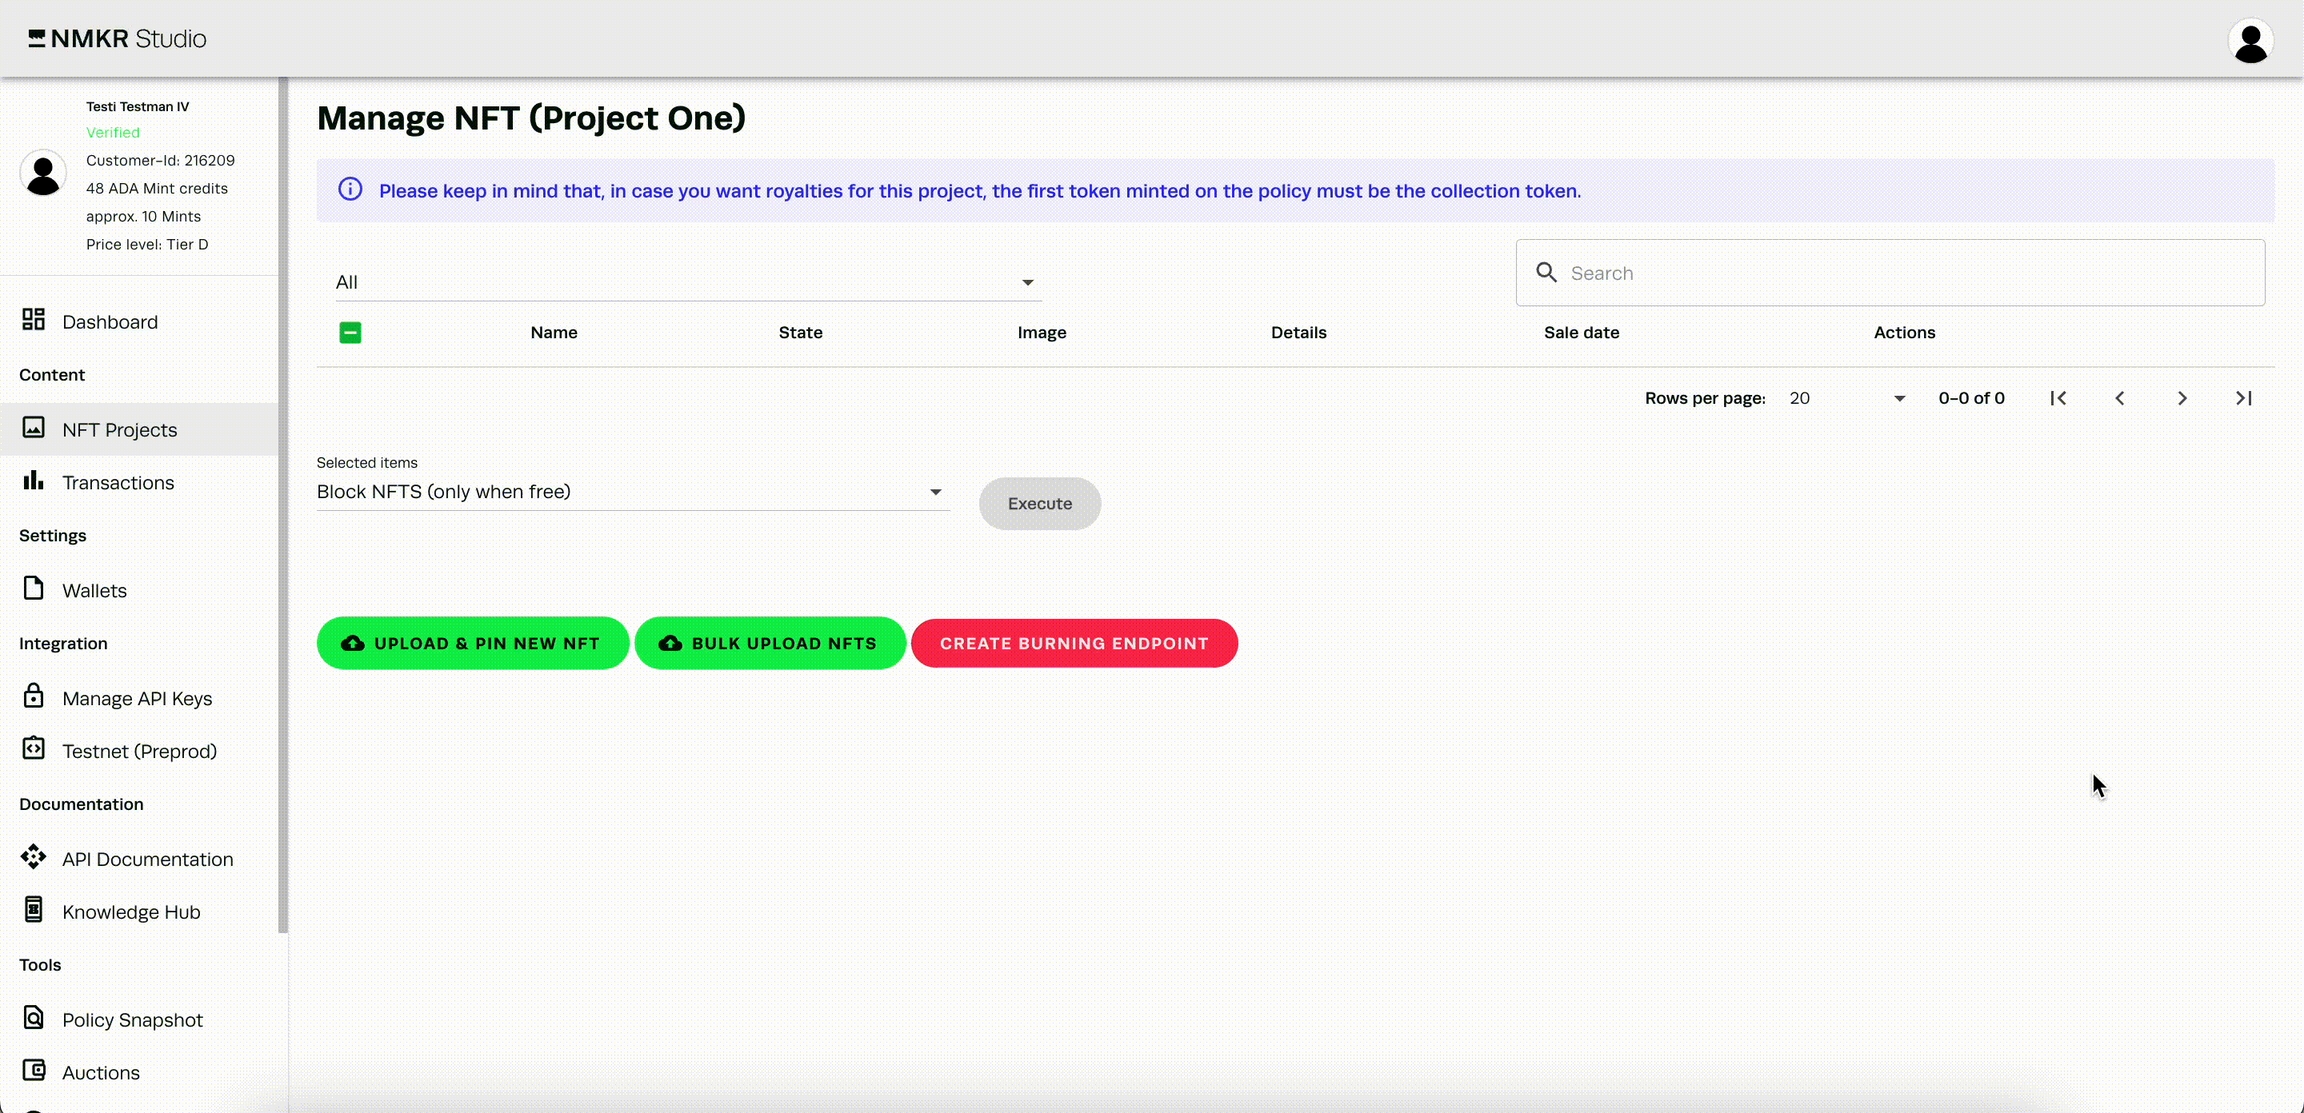The height and width of the screenshot is (1113, 2304).
Task: Click Create Burning Endpoint button
Action: coord(1074,643)
